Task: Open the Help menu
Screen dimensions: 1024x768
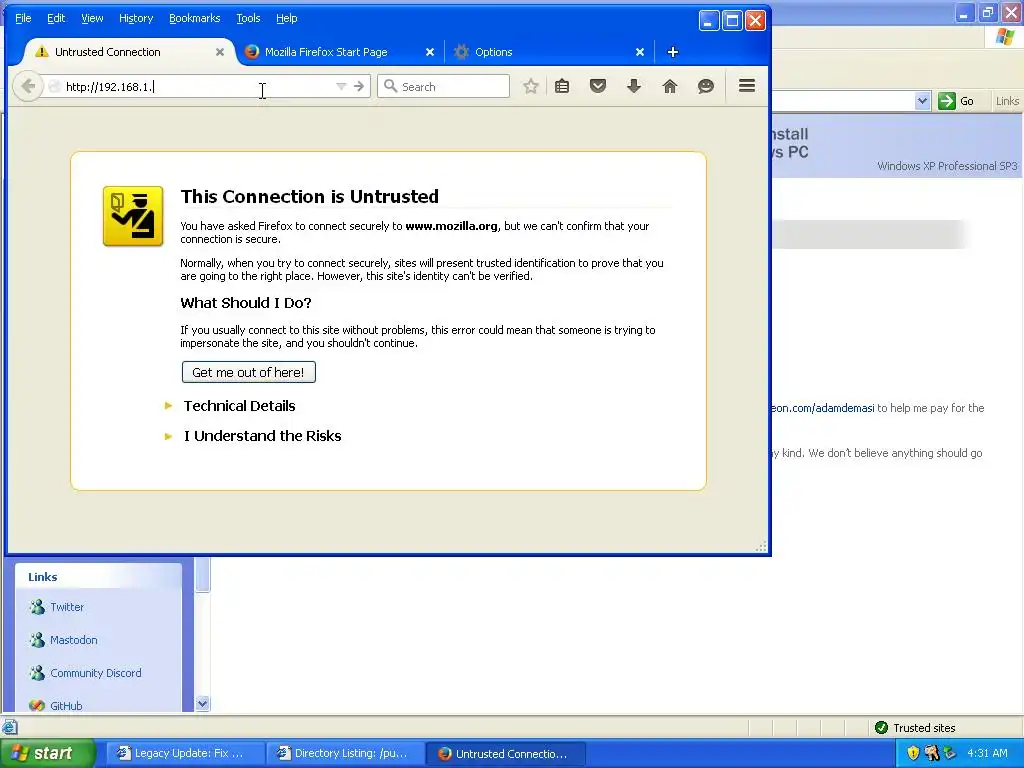Action: tap(287, 18)
